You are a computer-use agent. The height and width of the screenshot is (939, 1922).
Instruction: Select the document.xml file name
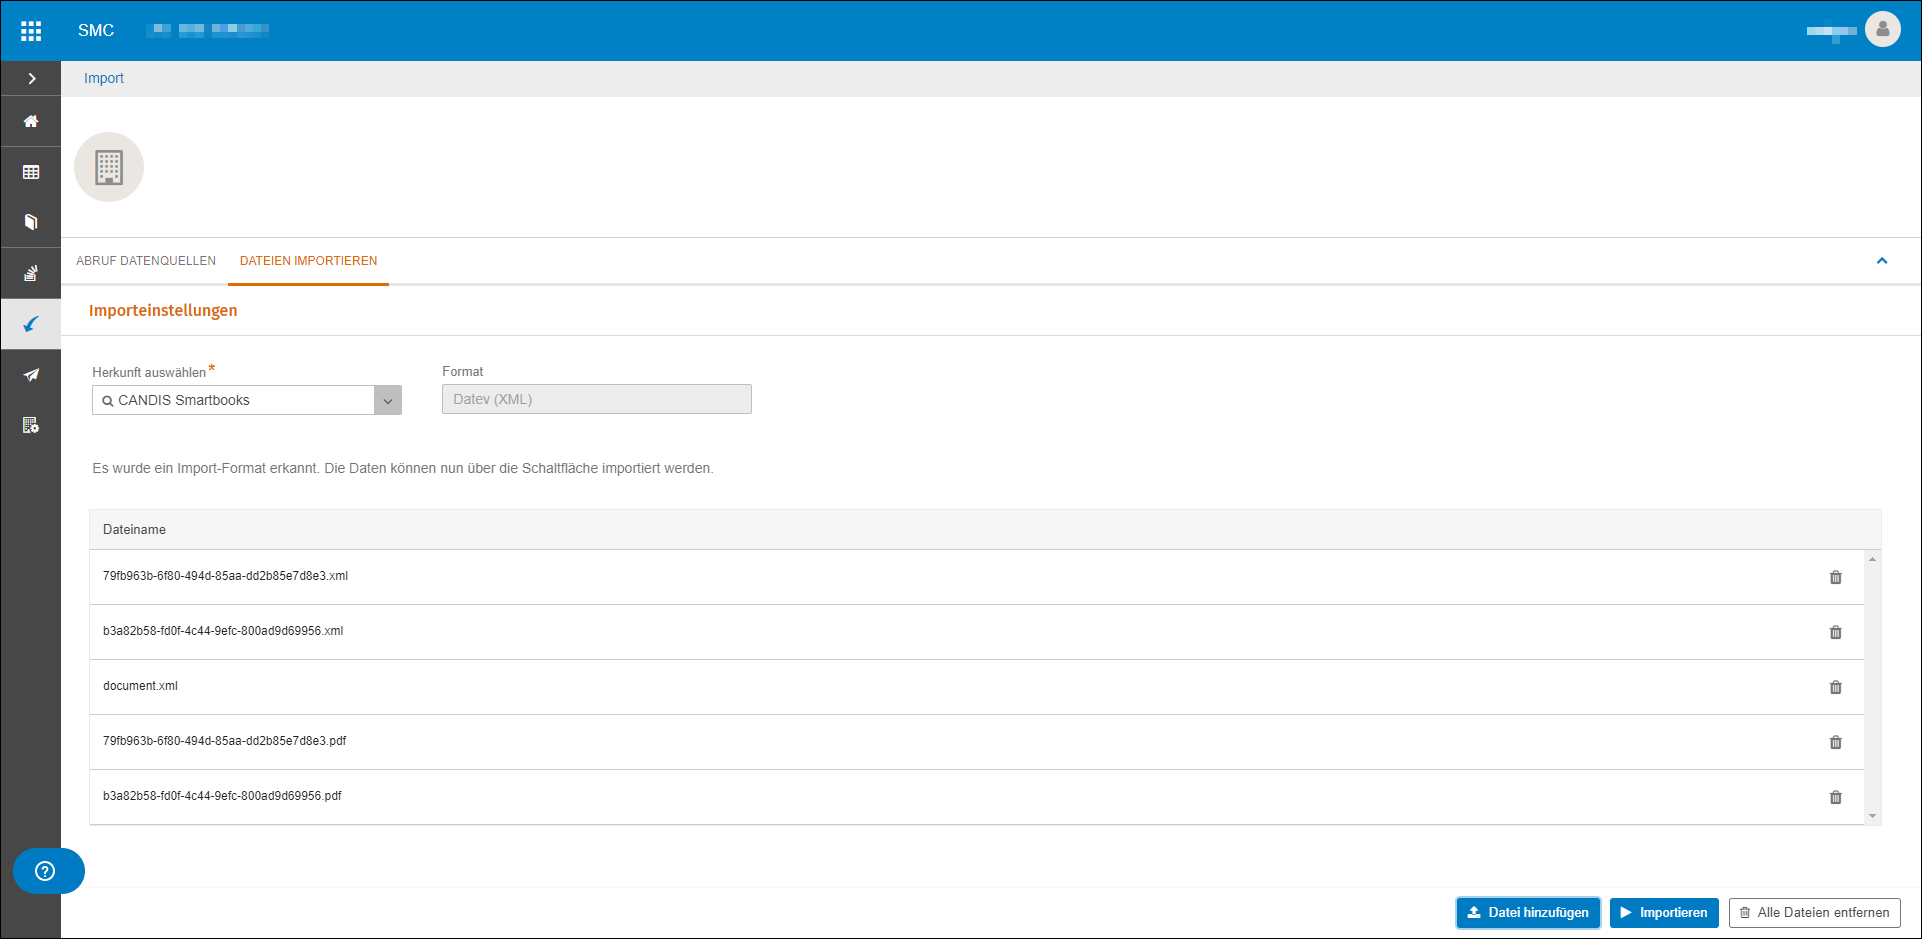tap(140, 686)
